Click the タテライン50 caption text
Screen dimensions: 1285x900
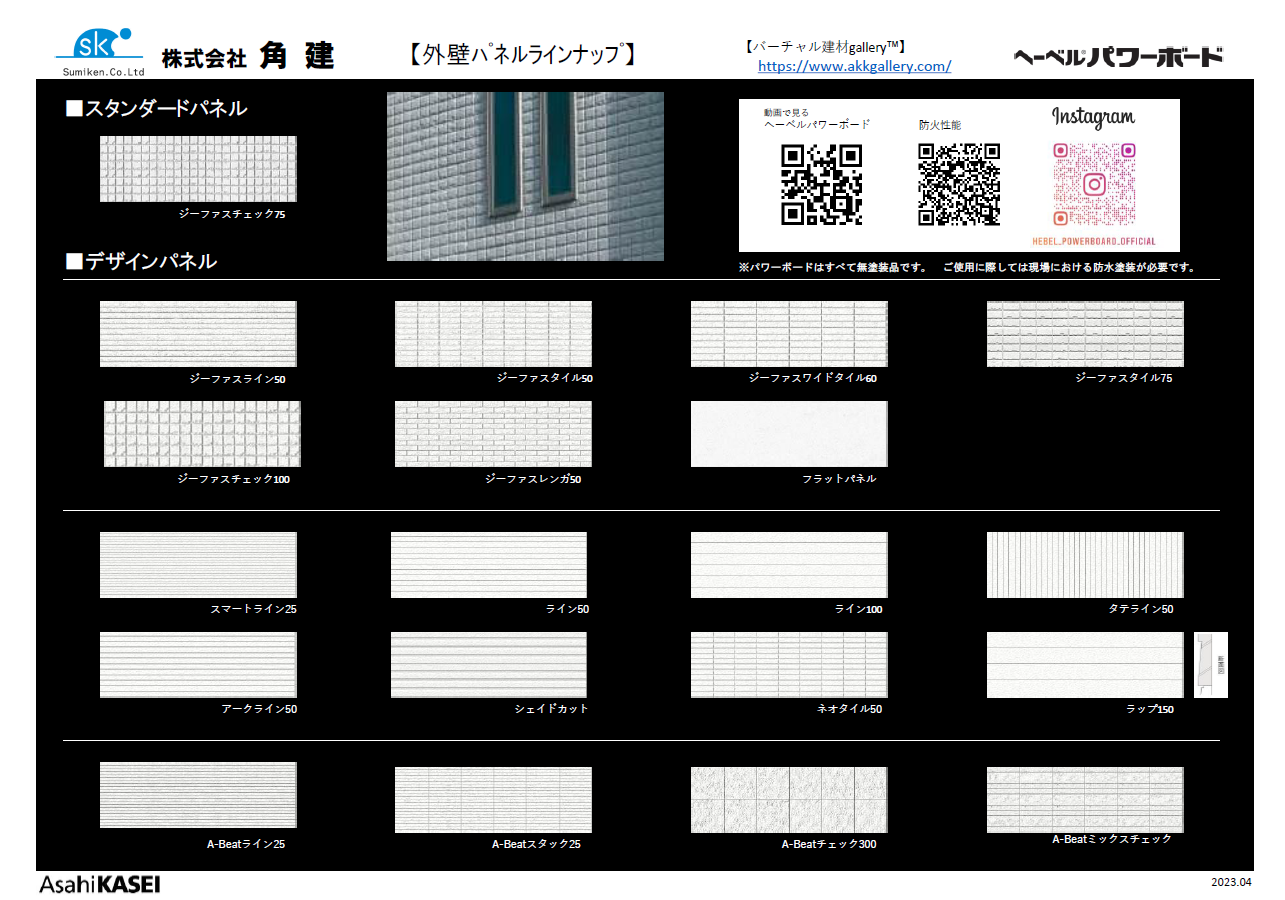tap(1140, 609)
